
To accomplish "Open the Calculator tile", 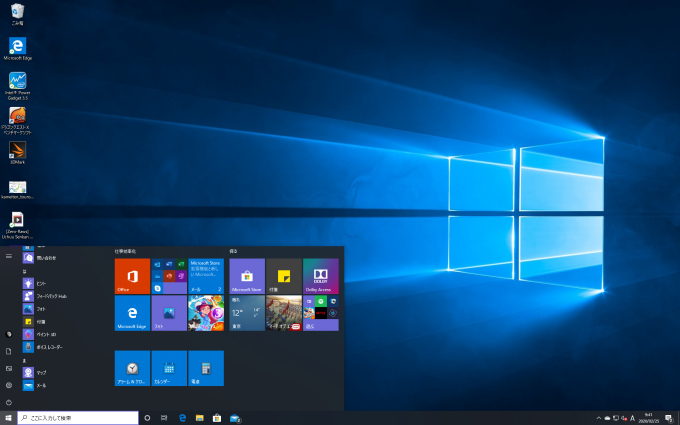I will 206,368.
